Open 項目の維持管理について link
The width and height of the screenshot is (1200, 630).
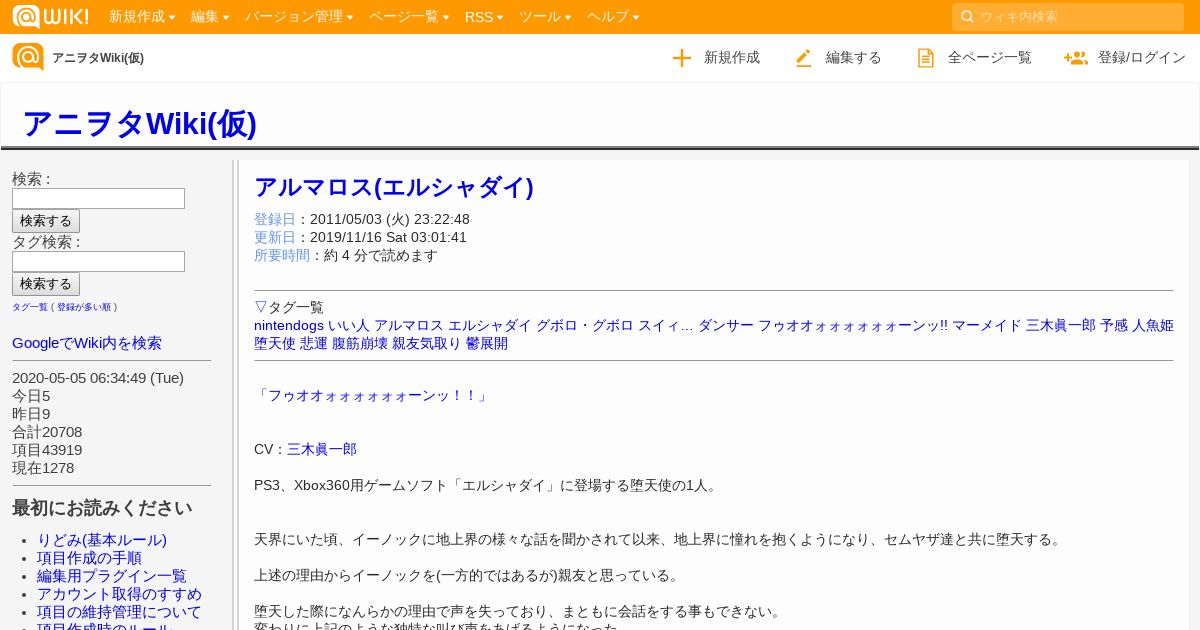coord(119,612)
